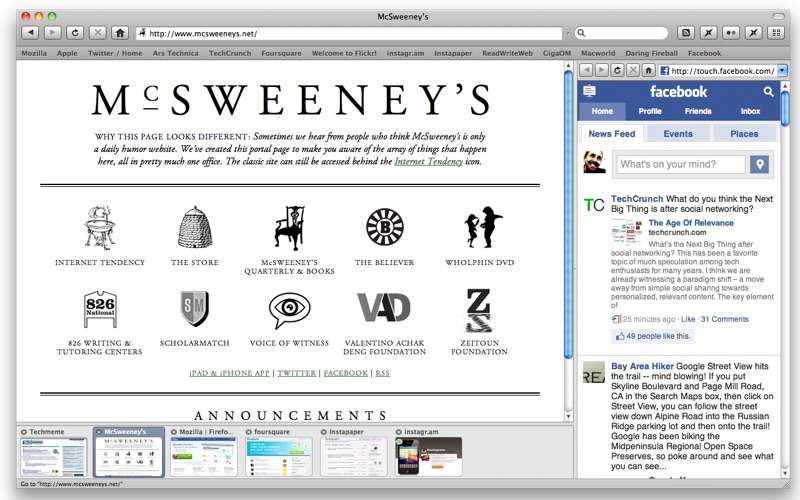This screenshot has width=800, height=500.
Task: Open McSweeney's RSS link
Action: click(x=383, y=373)
